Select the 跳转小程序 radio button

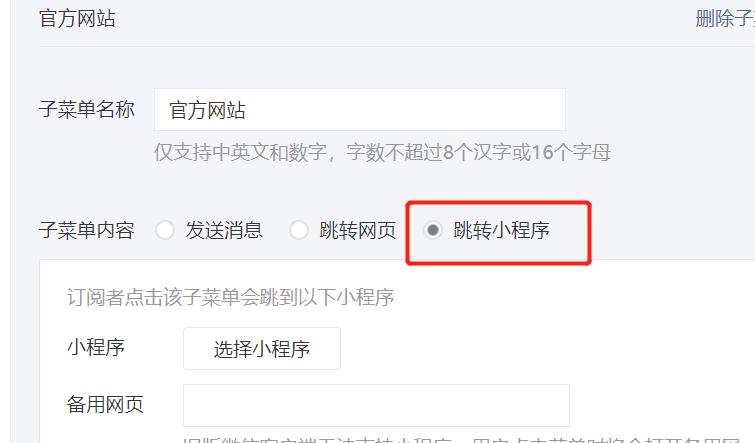pos(432,230)
